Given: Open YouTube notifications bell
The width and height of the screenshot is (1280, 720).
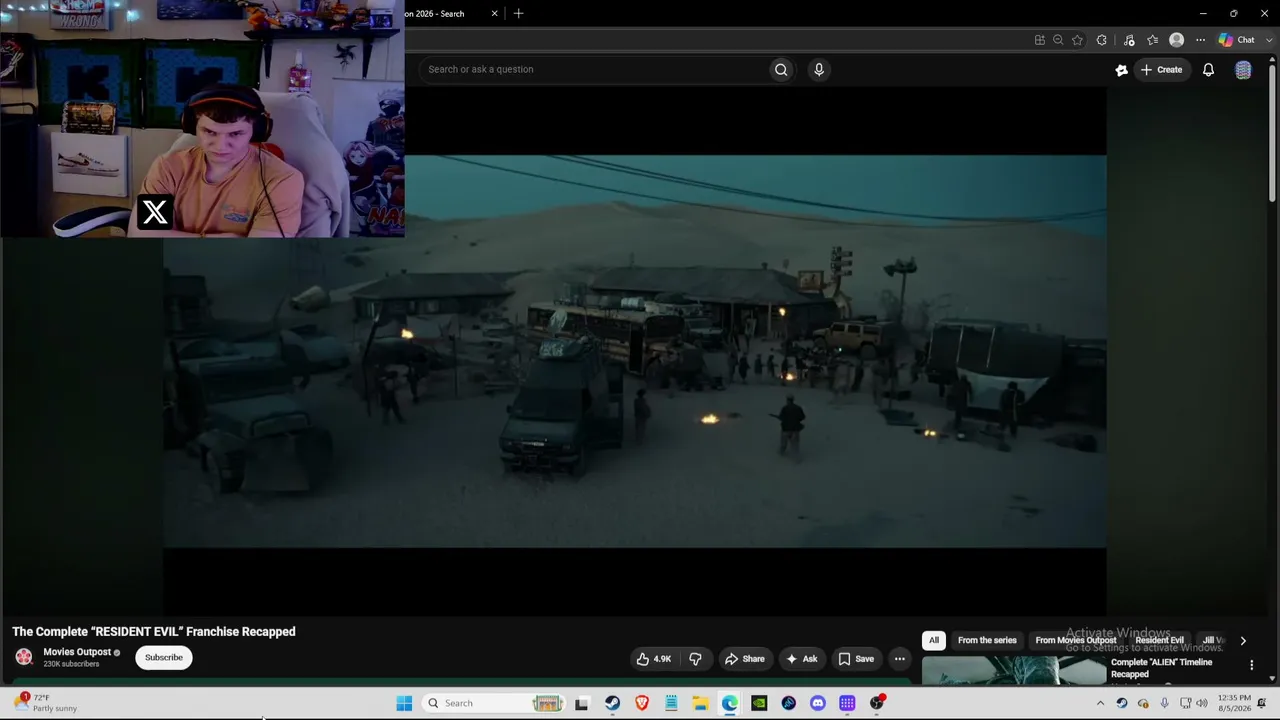Looking at the screenshot, I should point(1208,69).
